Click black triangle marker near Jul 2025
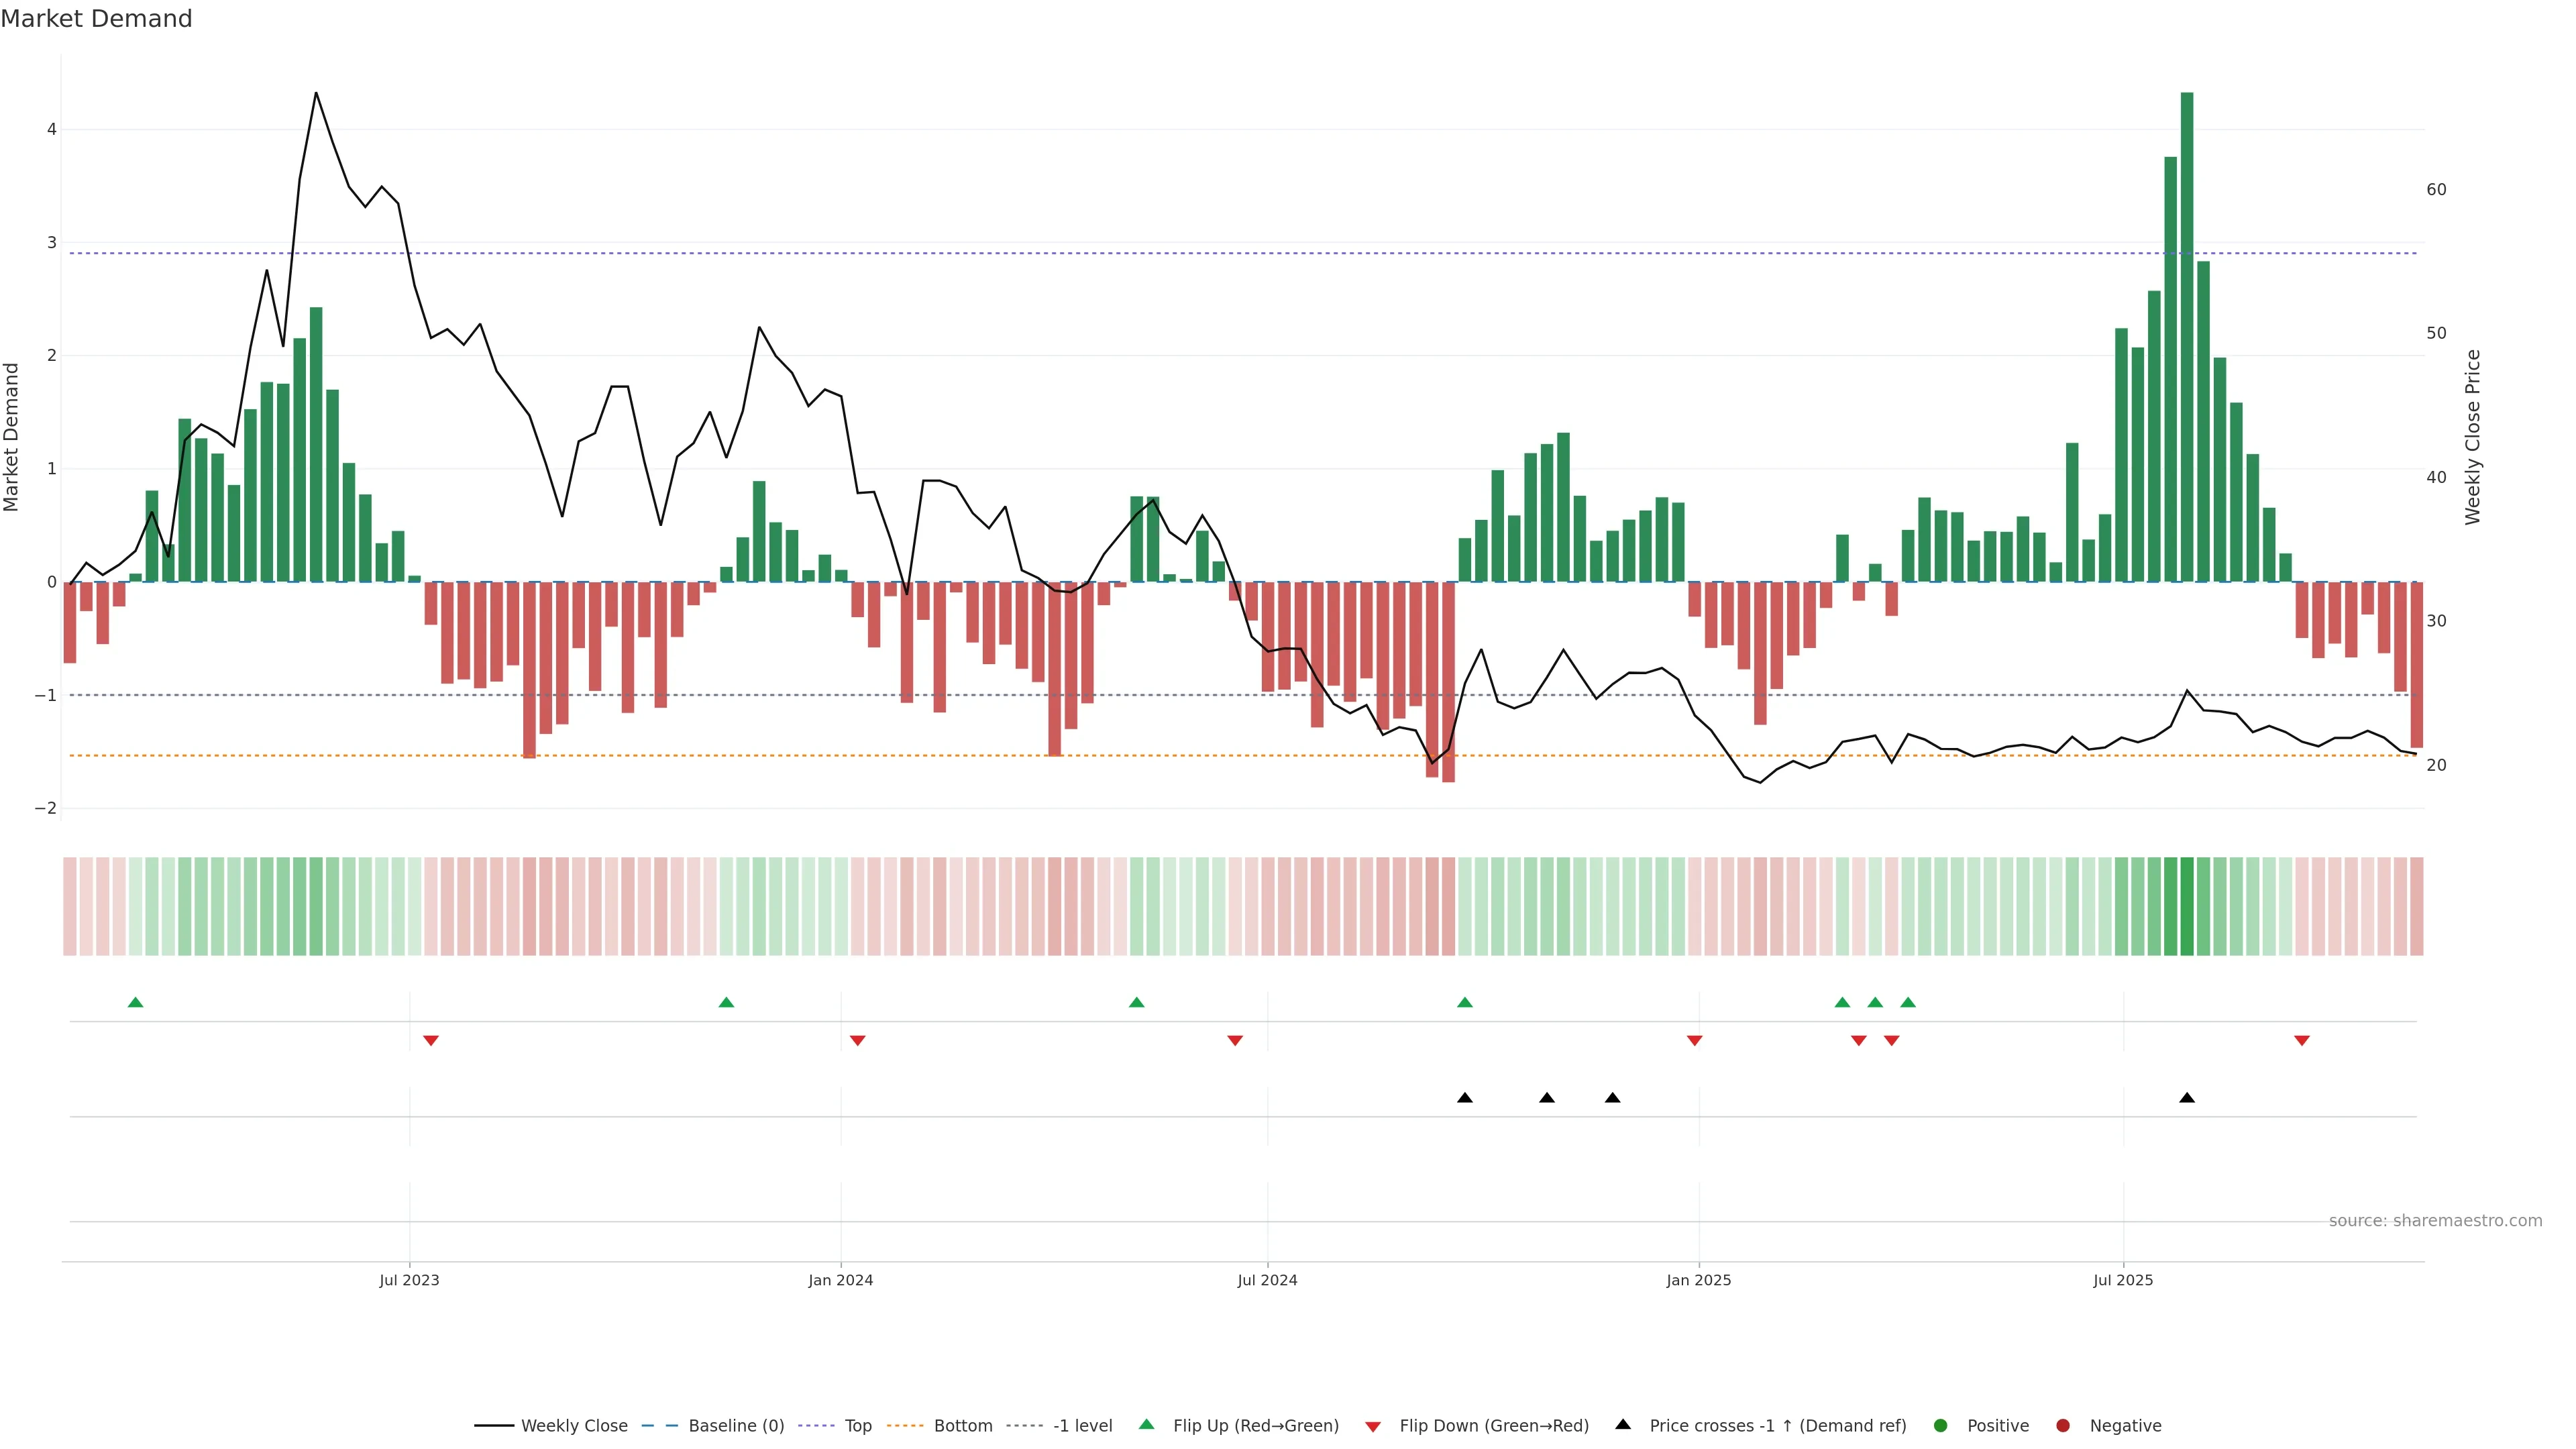The height and width of the screenshot is (1449, 2576). 2187,1098
